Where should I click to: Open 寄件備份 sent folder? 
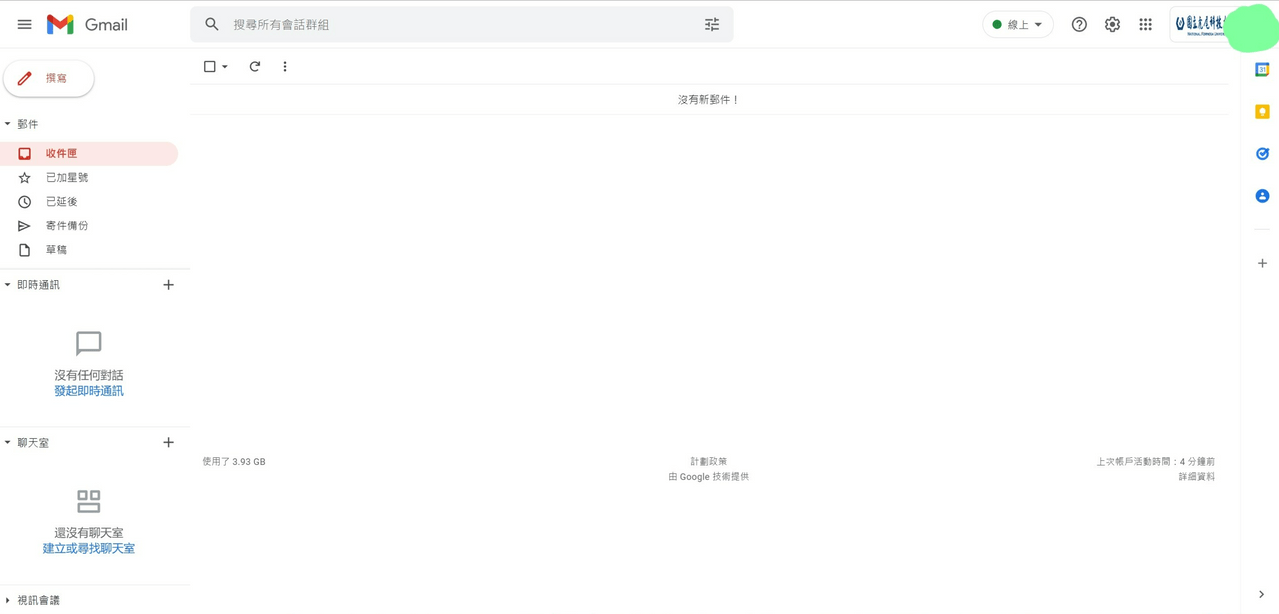tap(89, 226)
